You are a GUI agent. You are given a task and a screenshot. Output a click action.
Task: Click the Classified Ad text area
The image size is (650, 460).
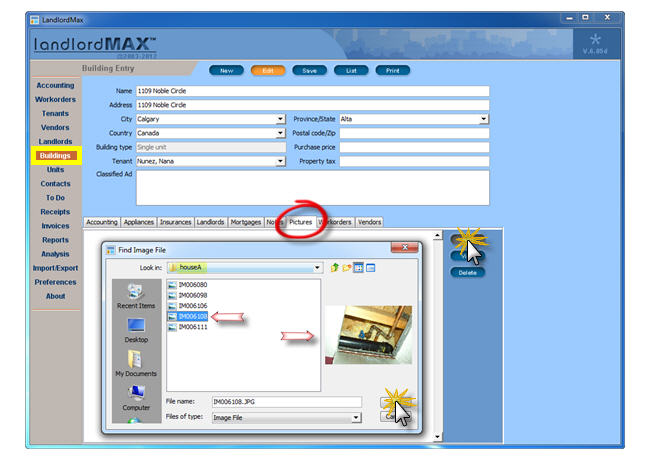click(x=313, y=188)
